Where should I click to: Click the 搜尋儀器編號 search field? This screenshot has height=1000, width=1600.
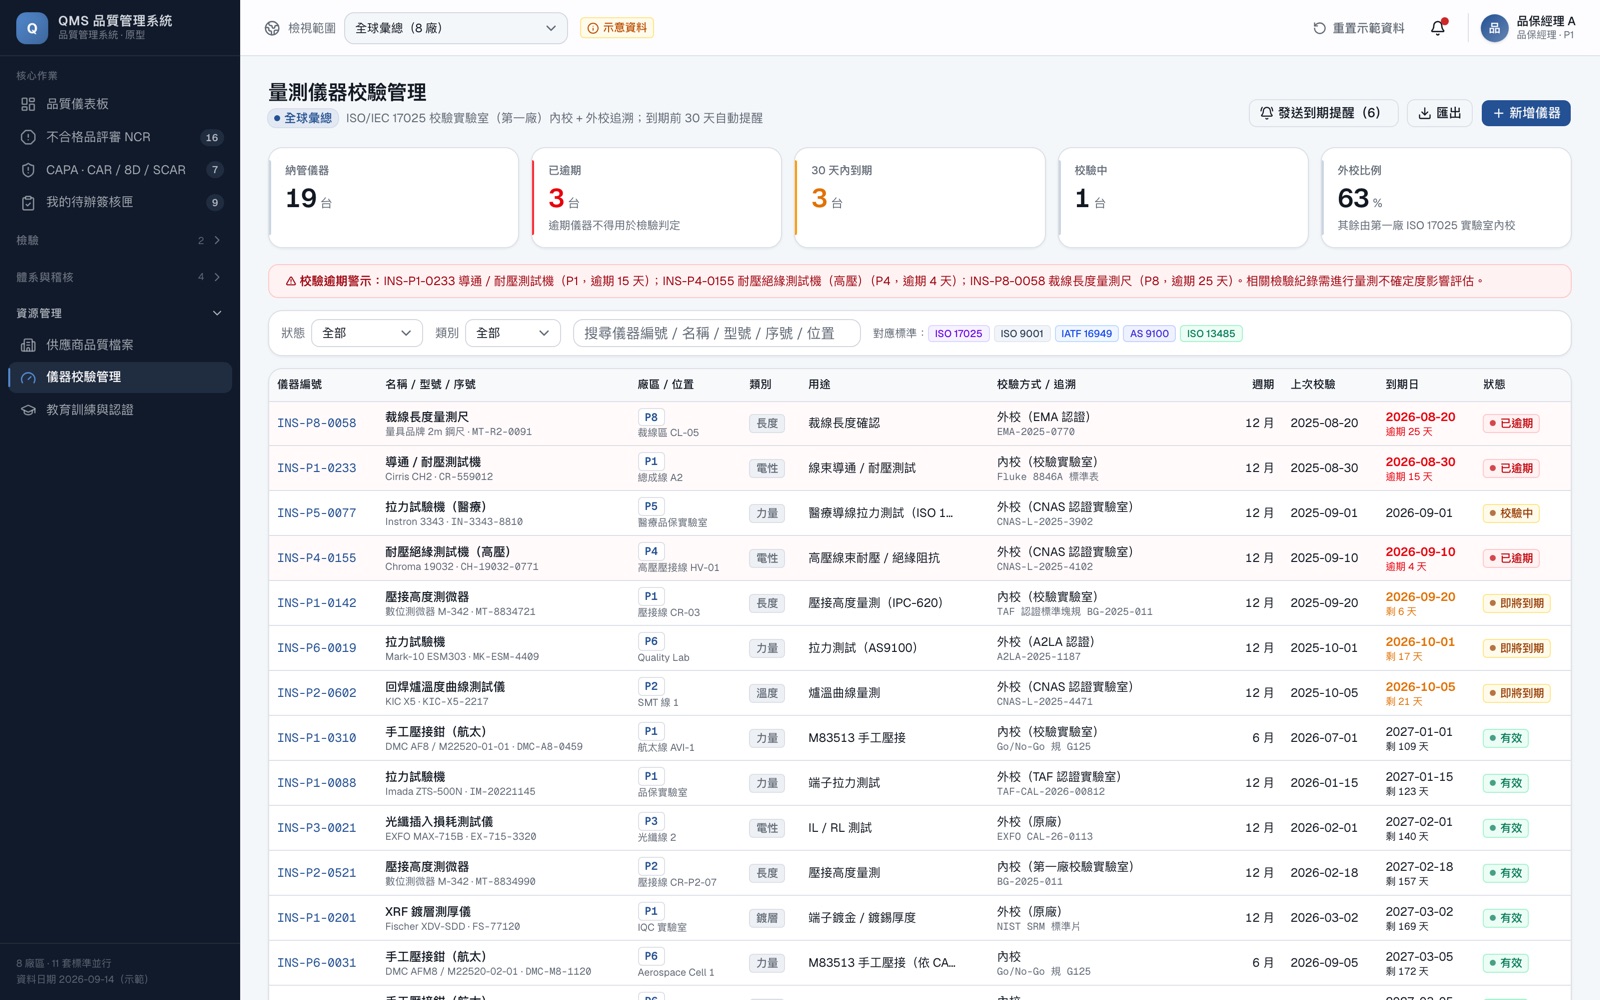[716, 333]
